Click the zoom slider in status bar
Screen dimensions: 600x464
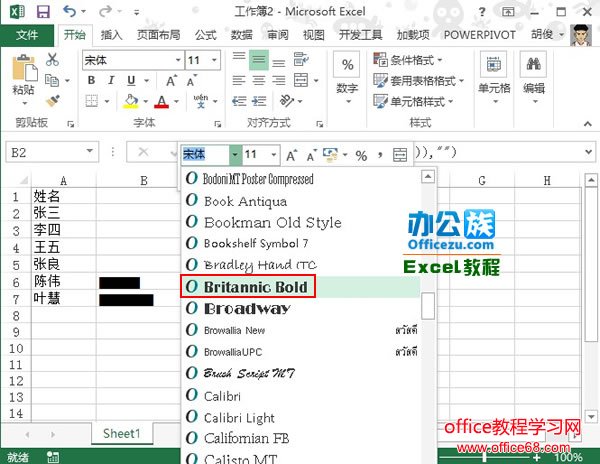click(x=485, y=457)
